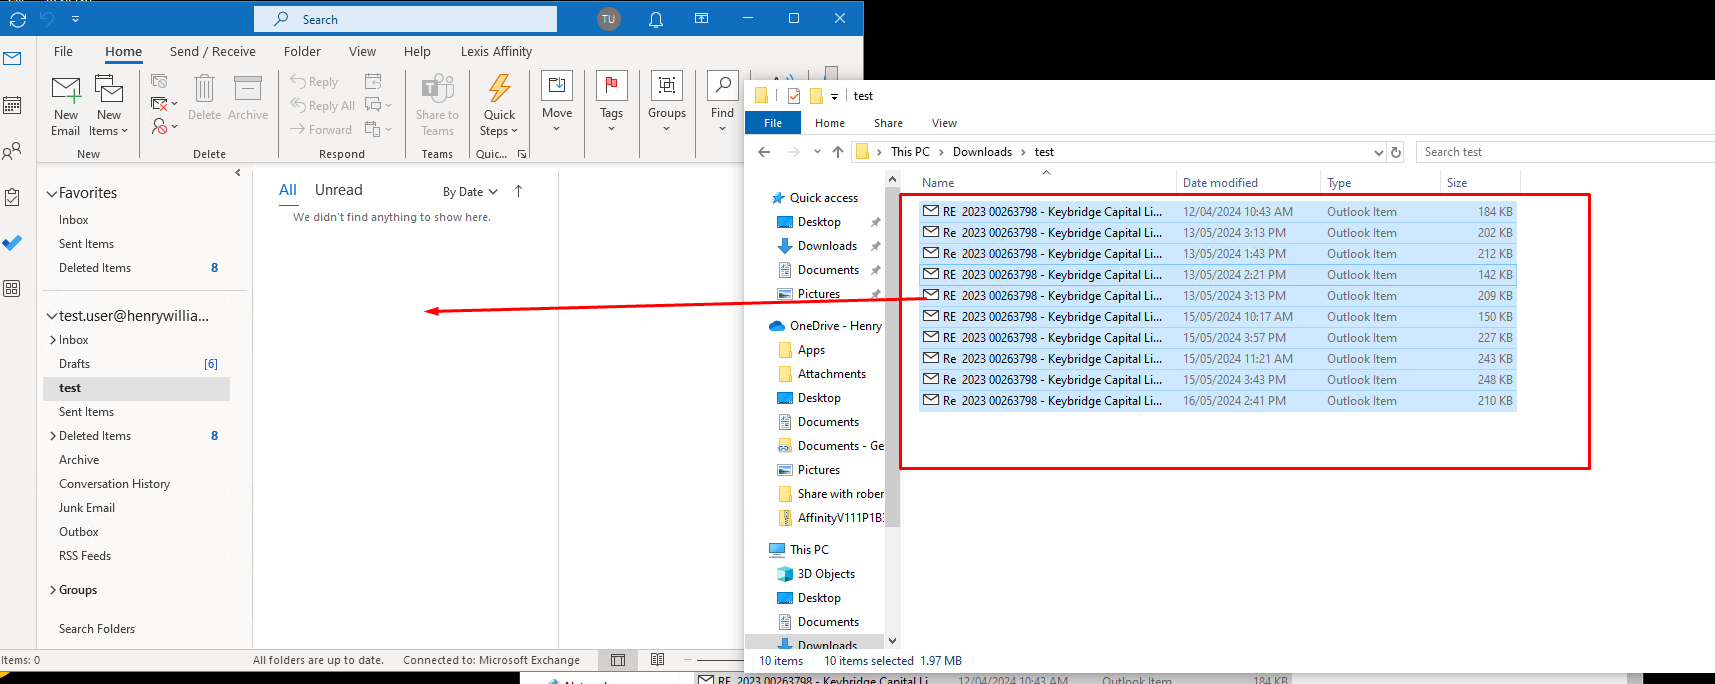Screen dimensions: 1715x684
Task: Open the File tab in Outlook
Action: click(63, 52)
